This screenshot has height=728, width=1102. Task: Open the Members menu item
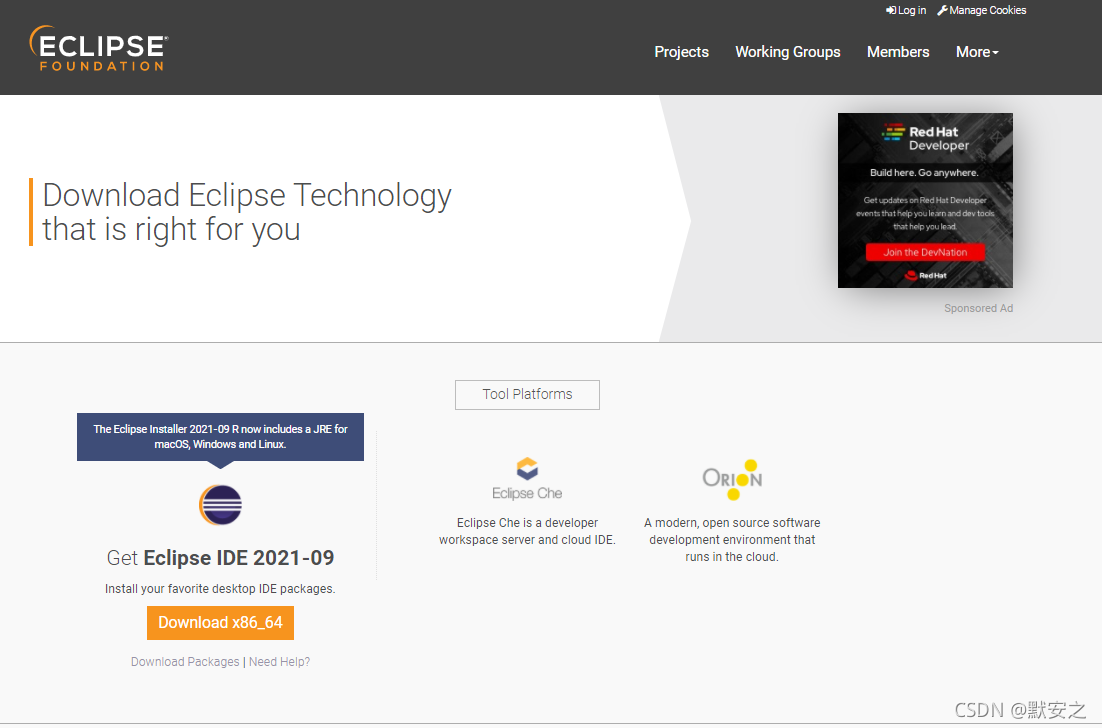point(898,52)
